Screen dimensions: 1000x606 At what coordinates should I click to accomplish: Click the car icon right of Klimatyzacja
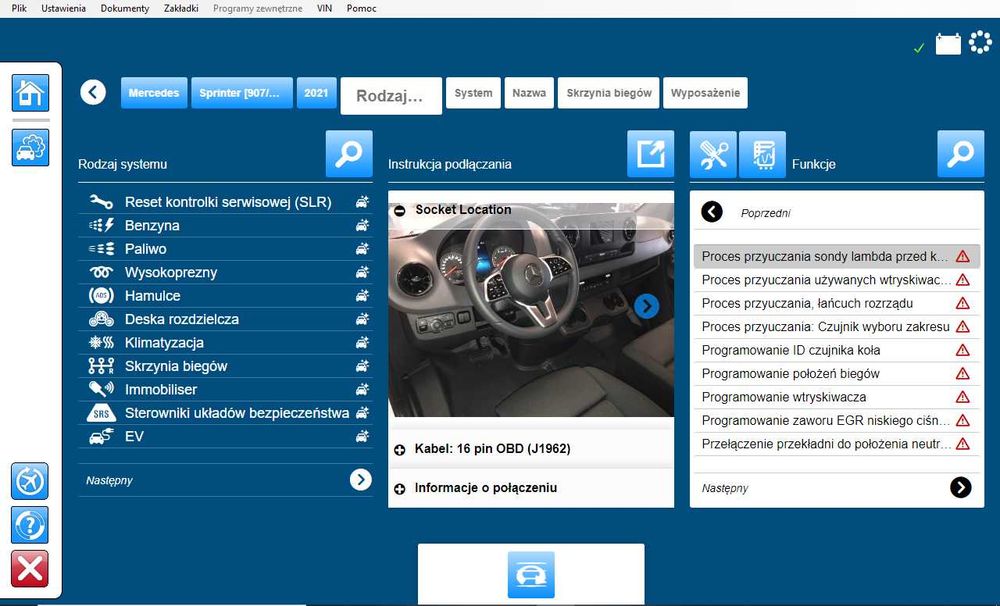[x=362, y=343]
